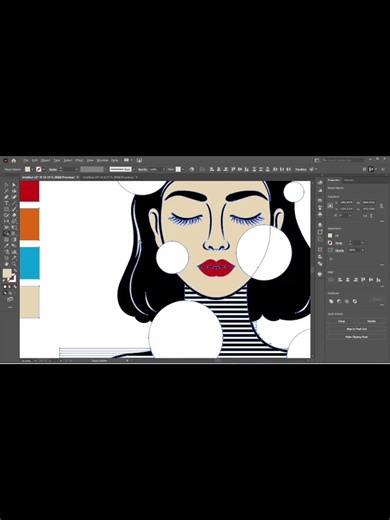390x520 pixels.
Task: Open the View menu
Action: [x=90, y=160]
